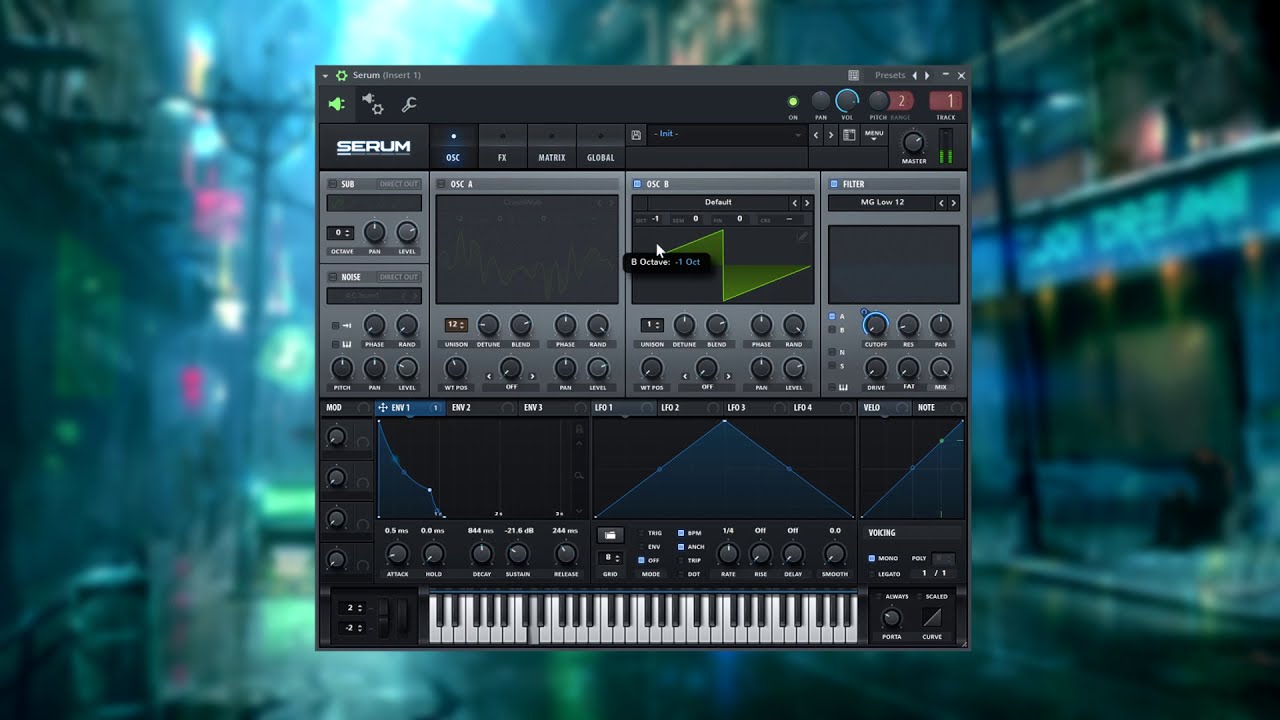Viewport: 1280px width, 720px height.
Task: Click the OSC A Detune knob
Action: click(488, 324)
